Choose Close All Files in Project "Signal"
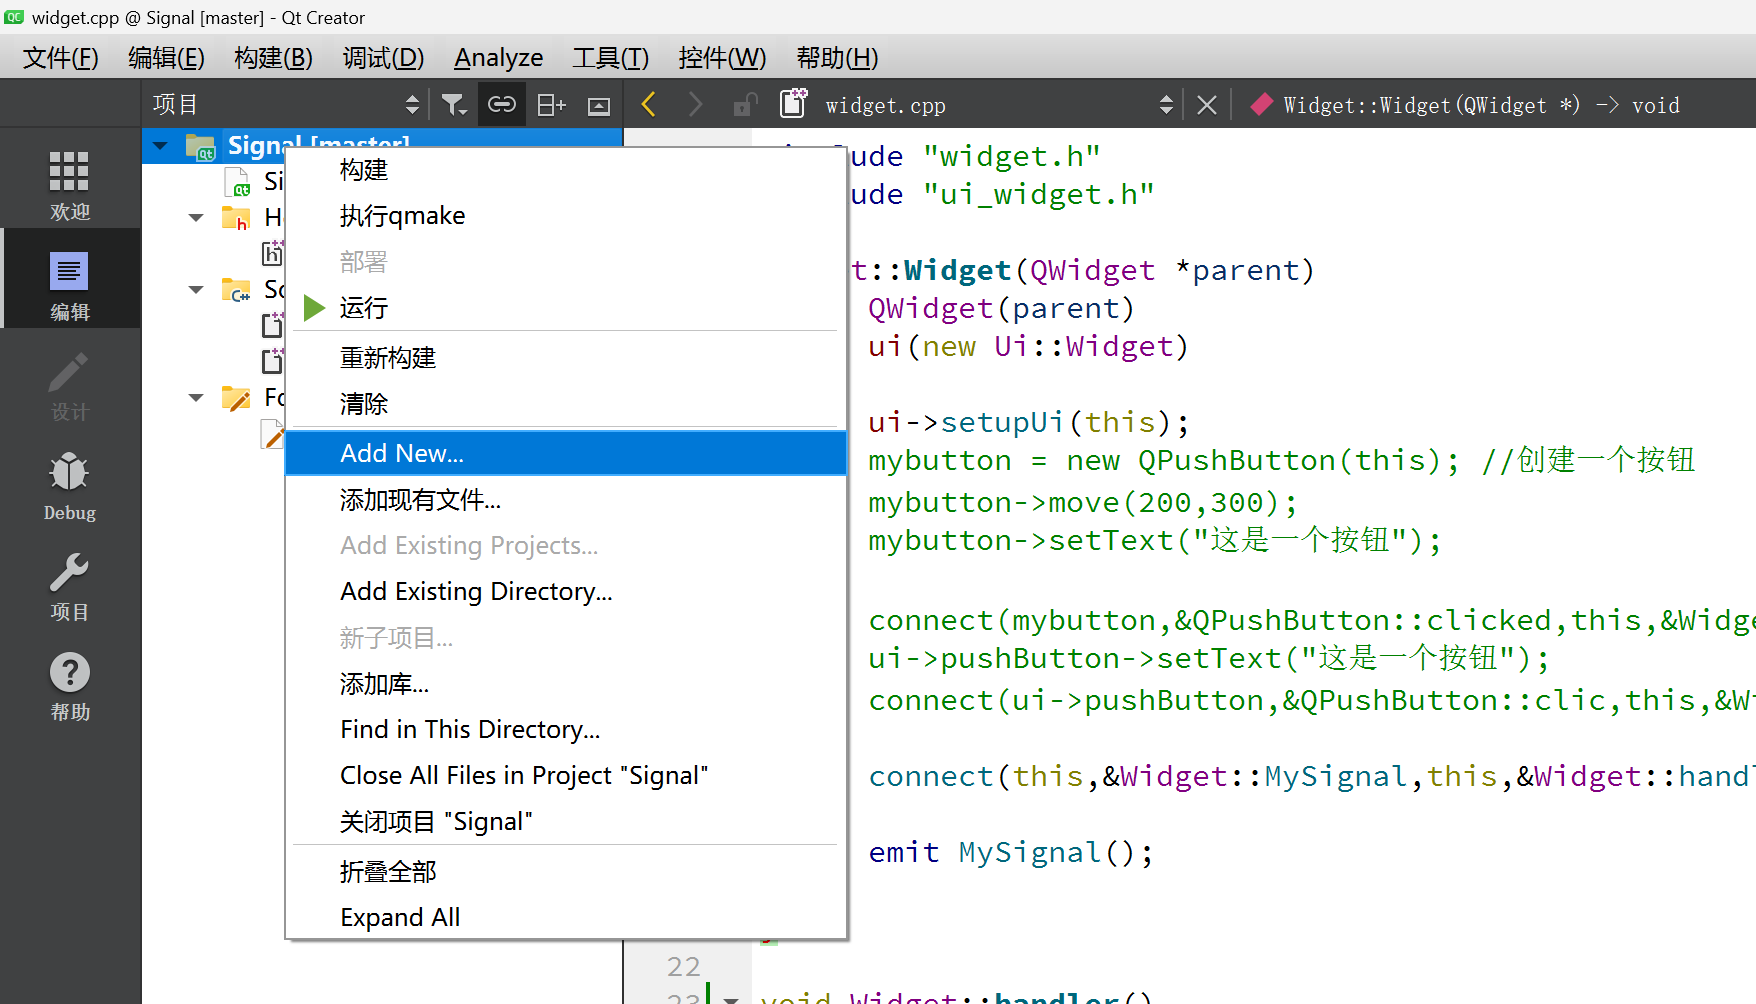The image size is (1756, 1004). pyautogui.click(x=566, y=776)
